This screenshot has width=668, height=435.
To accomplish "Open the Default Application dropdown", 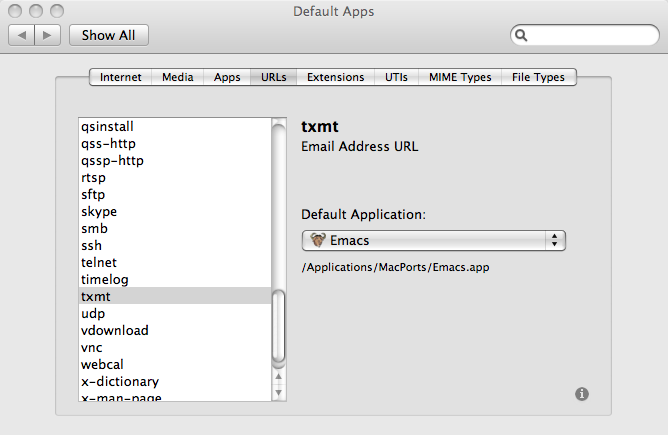I will click(x=434, y=240).
